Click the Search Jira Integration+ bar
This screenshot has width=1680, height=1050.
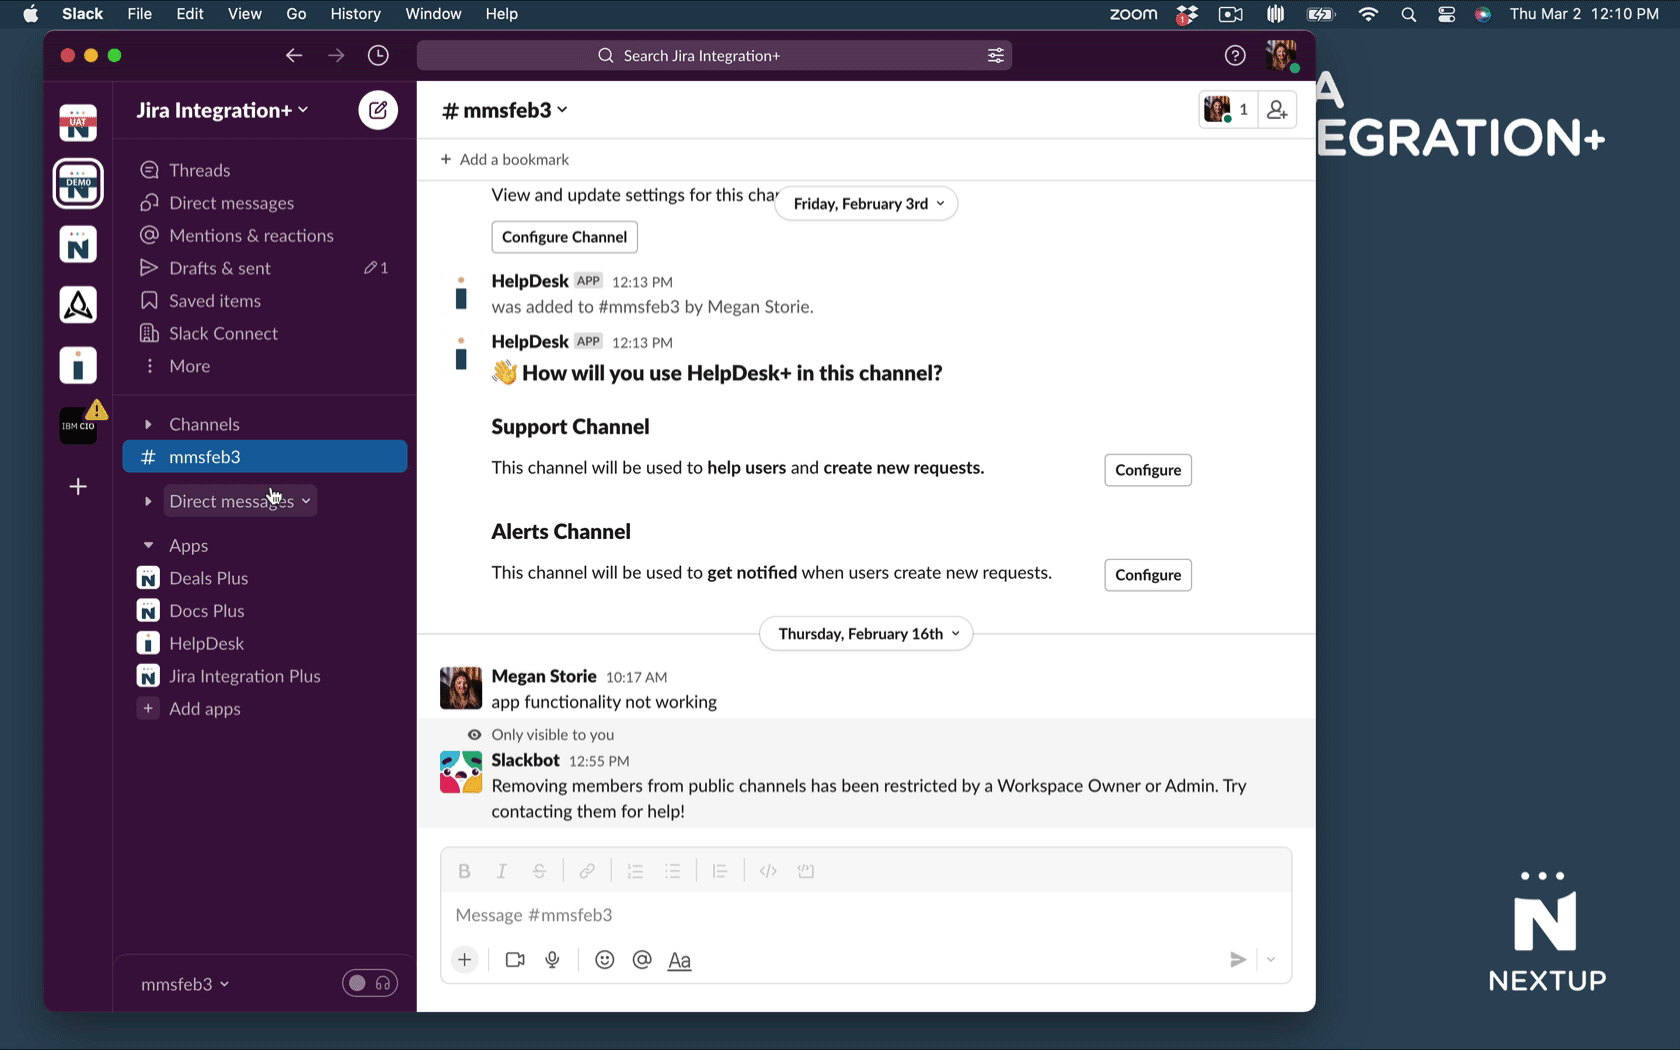[x=714, y=56]
